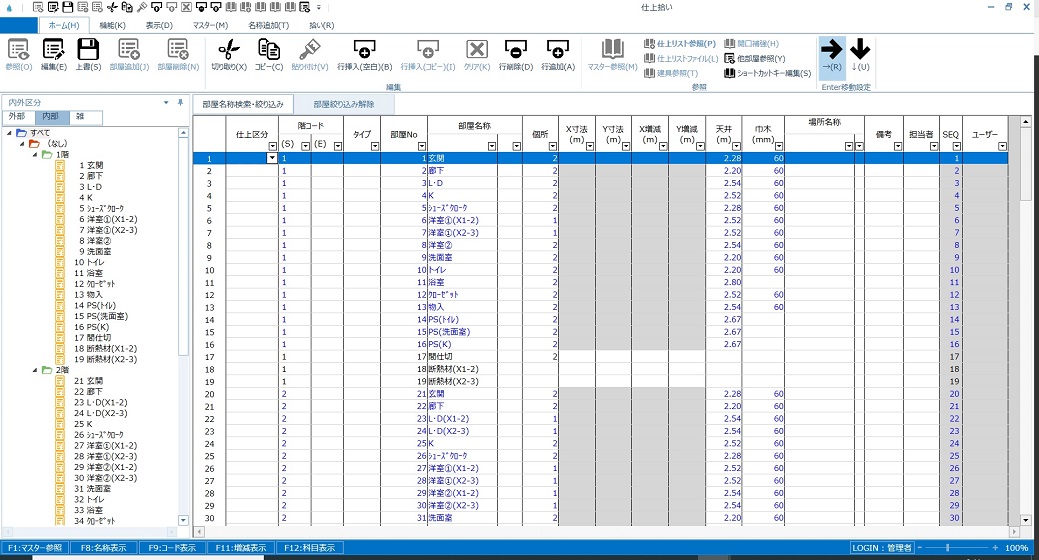Click LOGIN：管理者 status text
1039x560 pixels.
click(x=882, y=548)
